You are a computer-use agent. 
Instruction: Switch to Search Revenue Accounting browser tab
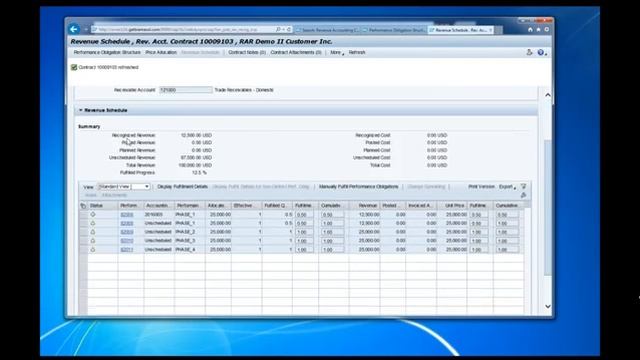[327, 30]
